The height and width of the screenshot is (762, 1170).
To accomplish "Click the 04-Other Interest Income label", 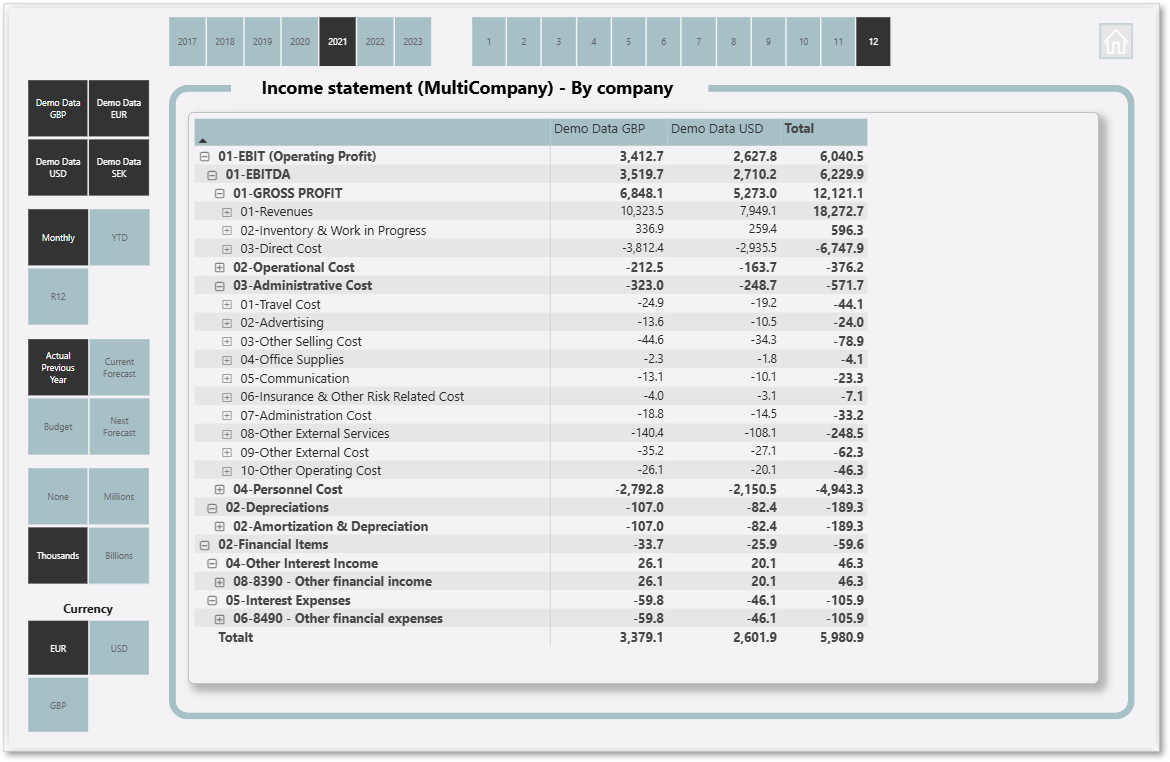I will click(301, 563).
